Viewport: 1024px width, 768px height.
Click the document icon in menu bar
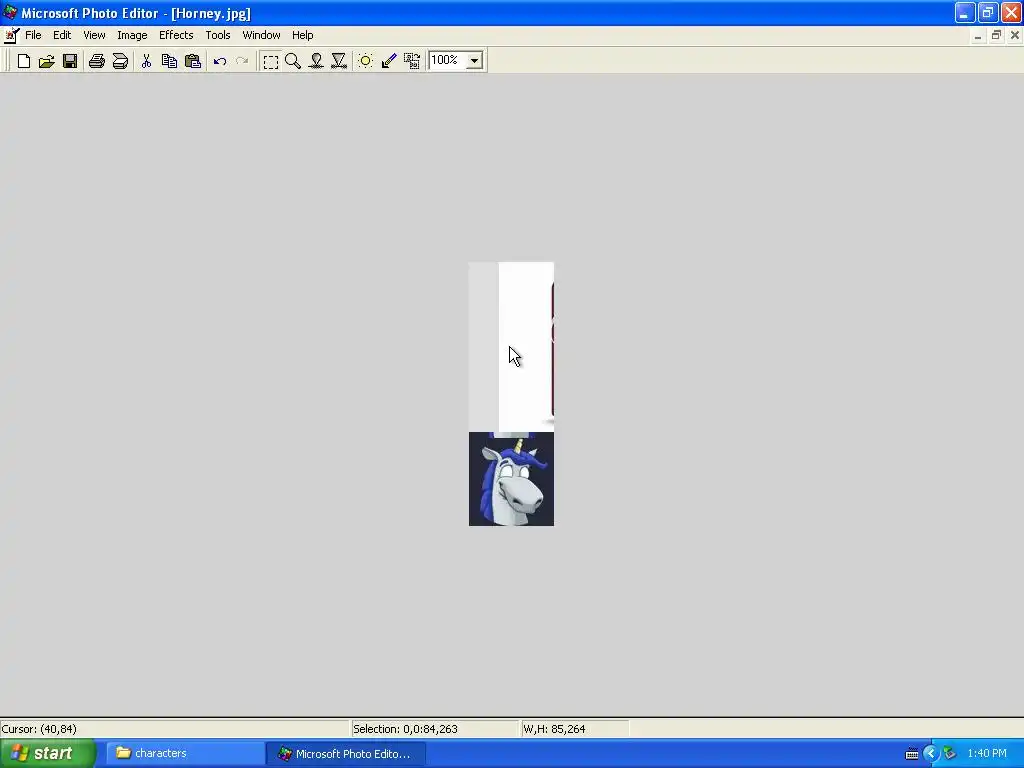click(11, 35)
